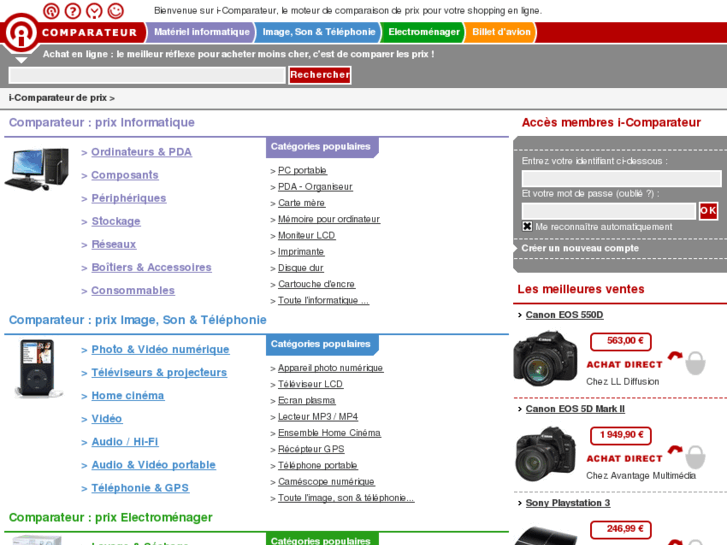The height and width of the screenshot is (545, 727).
Task: Click 'Toute l'informatique ...' link
Action: 323,300
